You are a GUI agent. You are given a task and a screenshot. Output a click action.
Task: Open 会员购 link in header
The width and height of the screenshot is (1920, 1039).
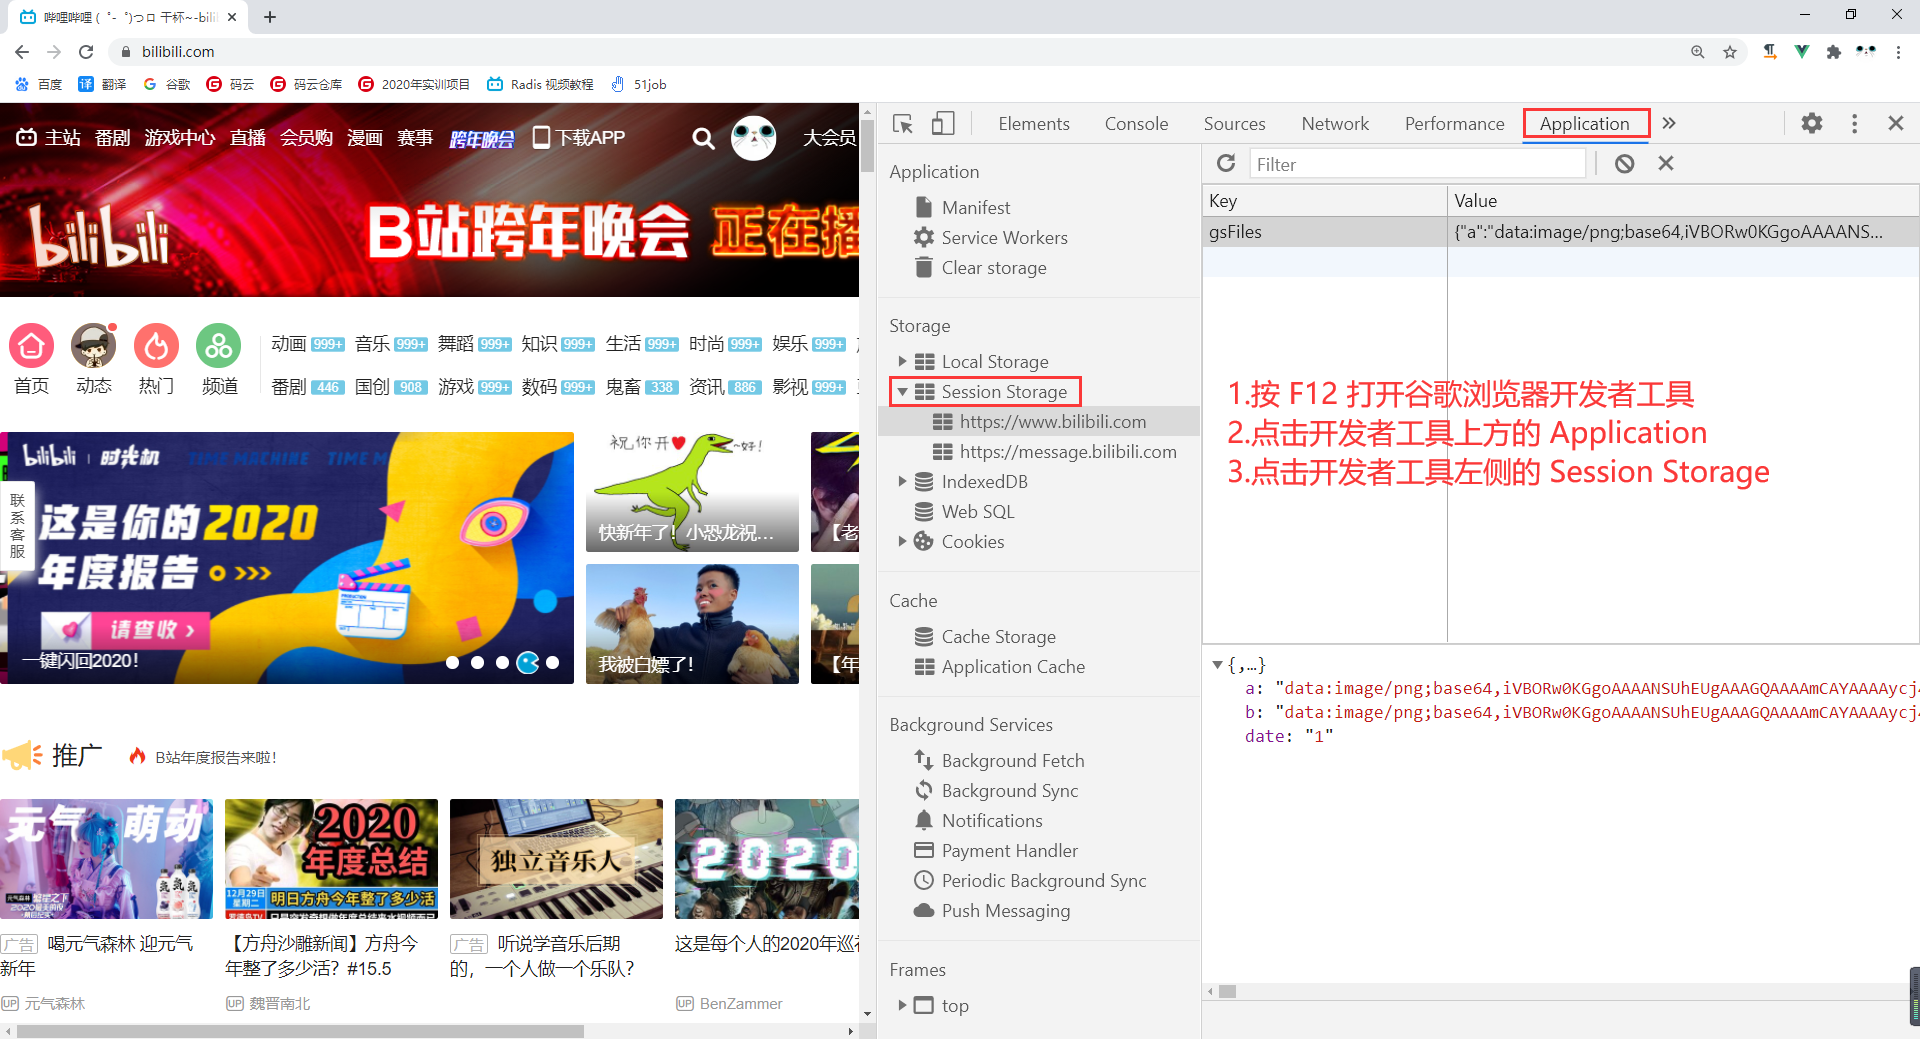click(306, 137)
